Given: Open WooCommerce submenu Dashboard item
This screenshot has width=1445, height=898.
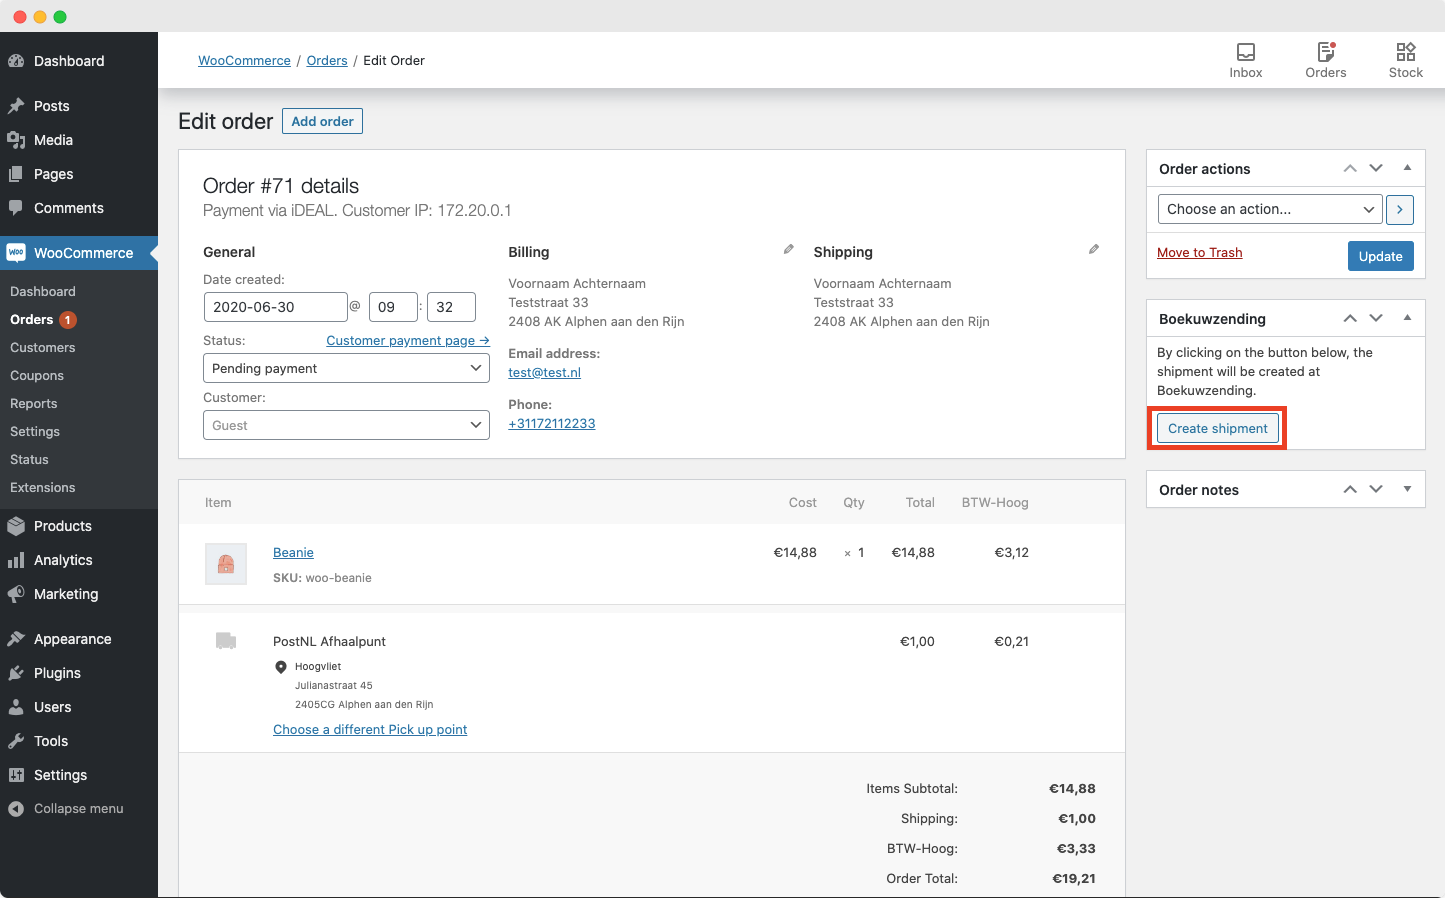Looking at the screenshot, I should pos(43,292).
